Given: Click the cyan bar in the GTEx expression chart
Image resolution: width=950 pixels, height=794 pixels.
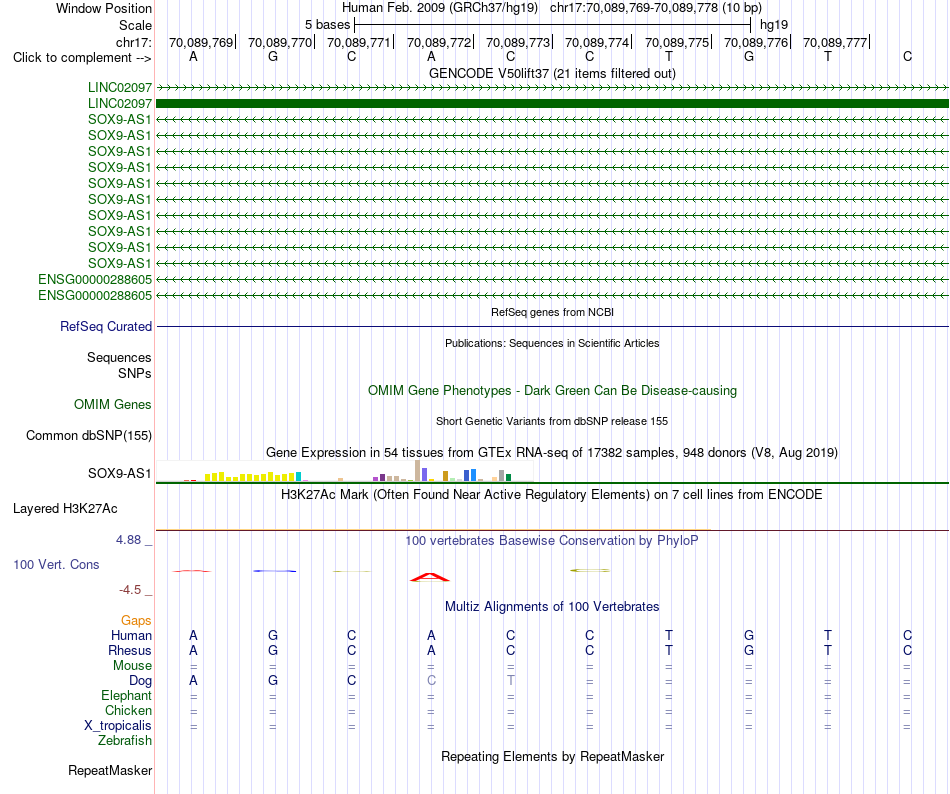Looking at the screenshot, I should tap(299, 477).
